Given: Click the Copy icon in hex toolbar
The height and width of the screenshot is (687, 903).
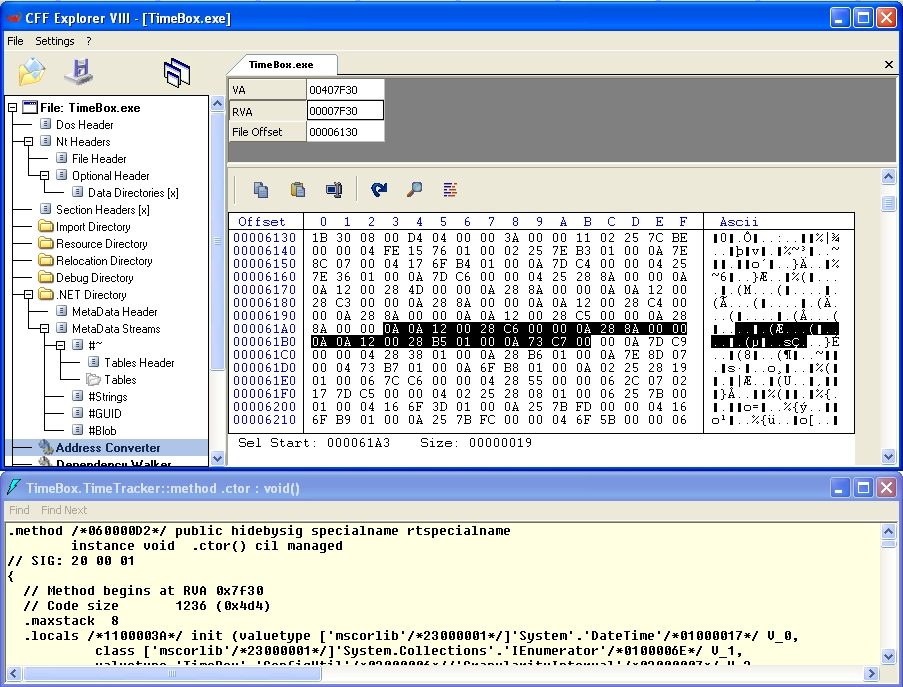Looking at the screenshot, I should click(261, 189).
